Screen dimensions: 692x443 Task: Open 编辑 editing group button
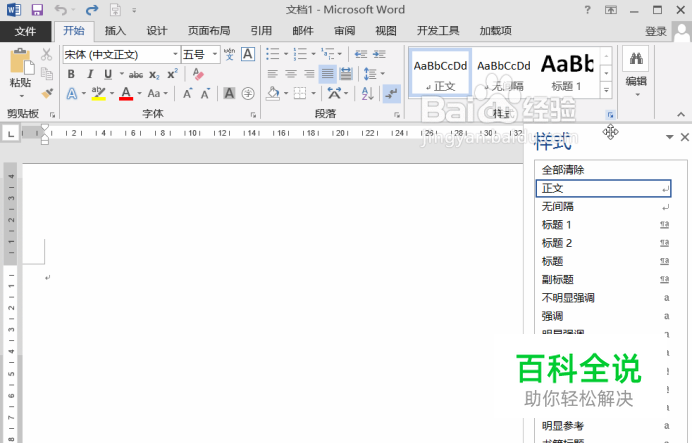point(636,73)
